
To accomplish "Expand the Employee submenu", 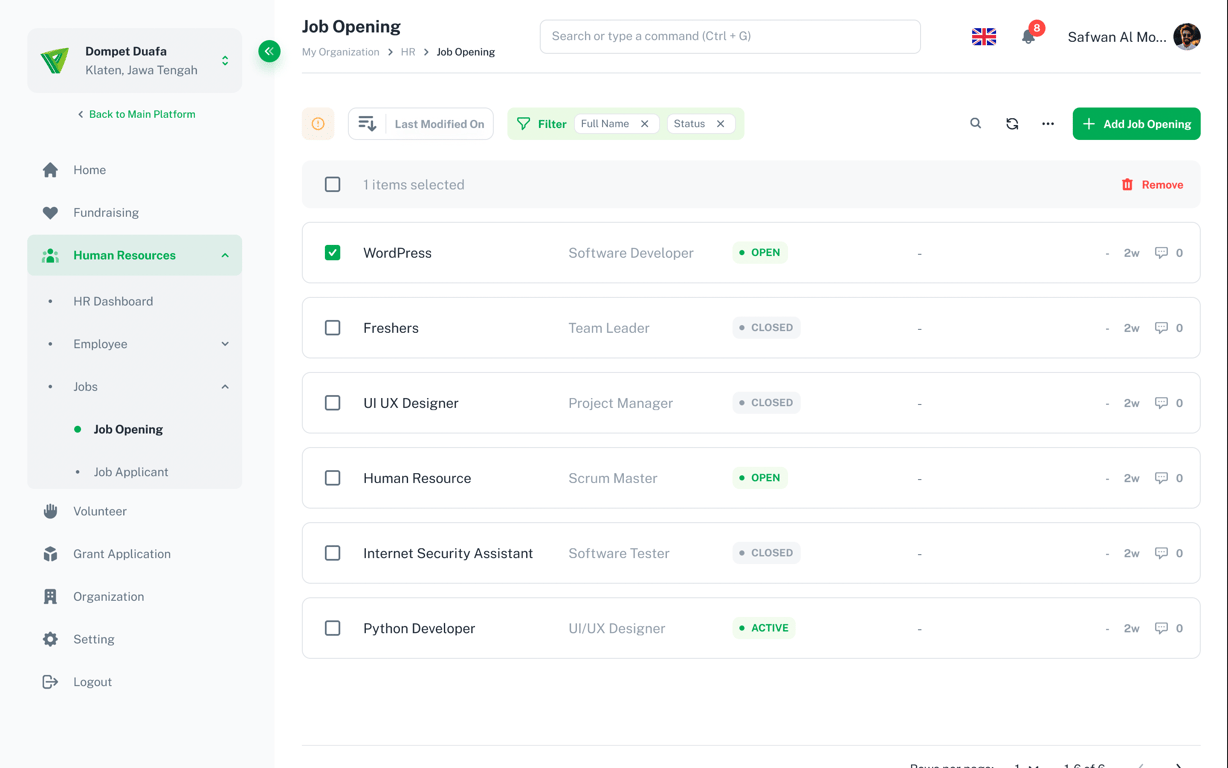I will [x=225, y=344].
